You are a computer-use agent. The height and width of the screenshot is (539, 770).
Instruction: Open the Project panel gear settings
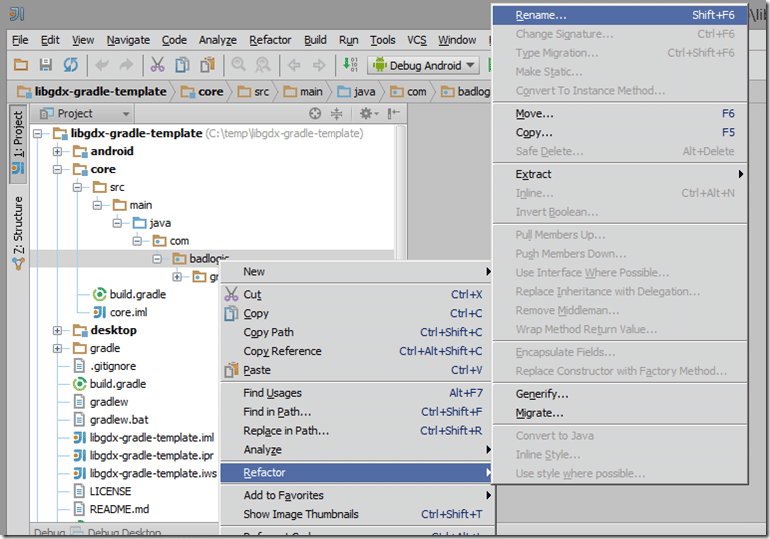pos(369,114)
